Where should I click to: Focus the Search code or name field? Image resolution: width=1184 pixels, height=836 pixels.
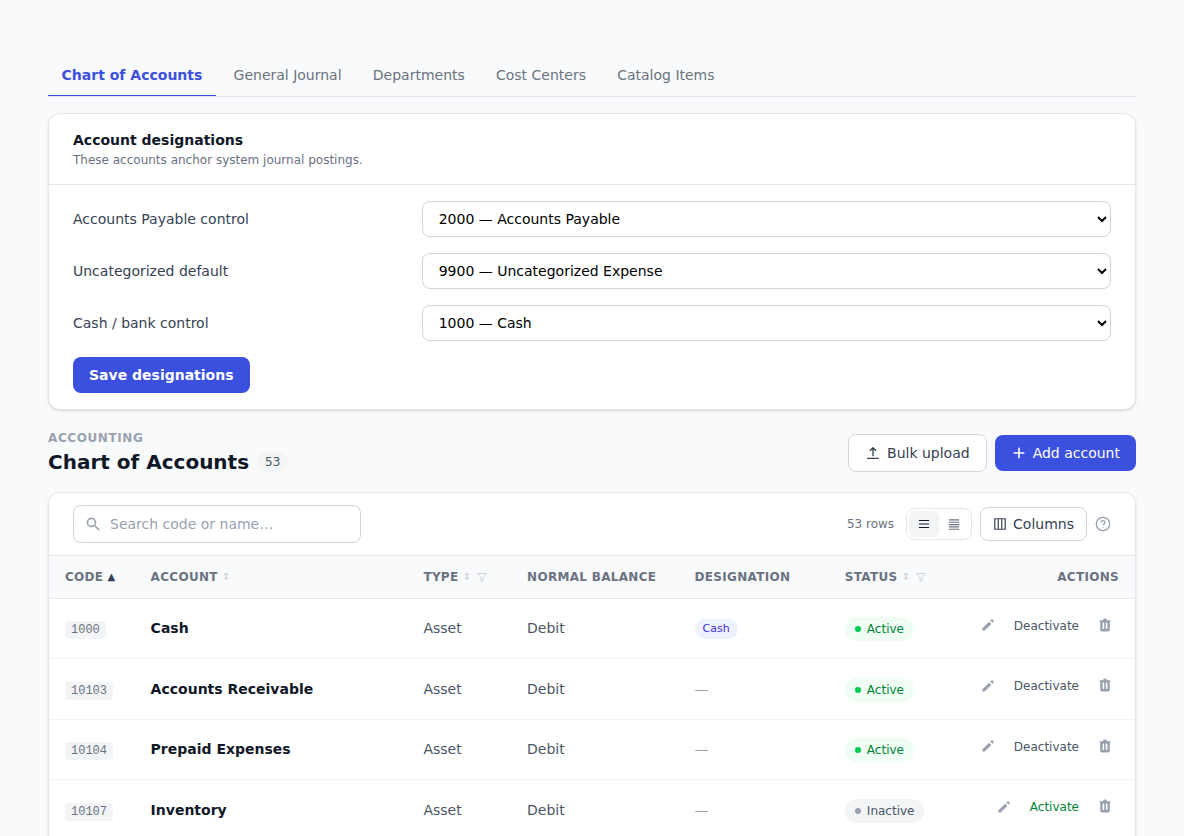217,524
